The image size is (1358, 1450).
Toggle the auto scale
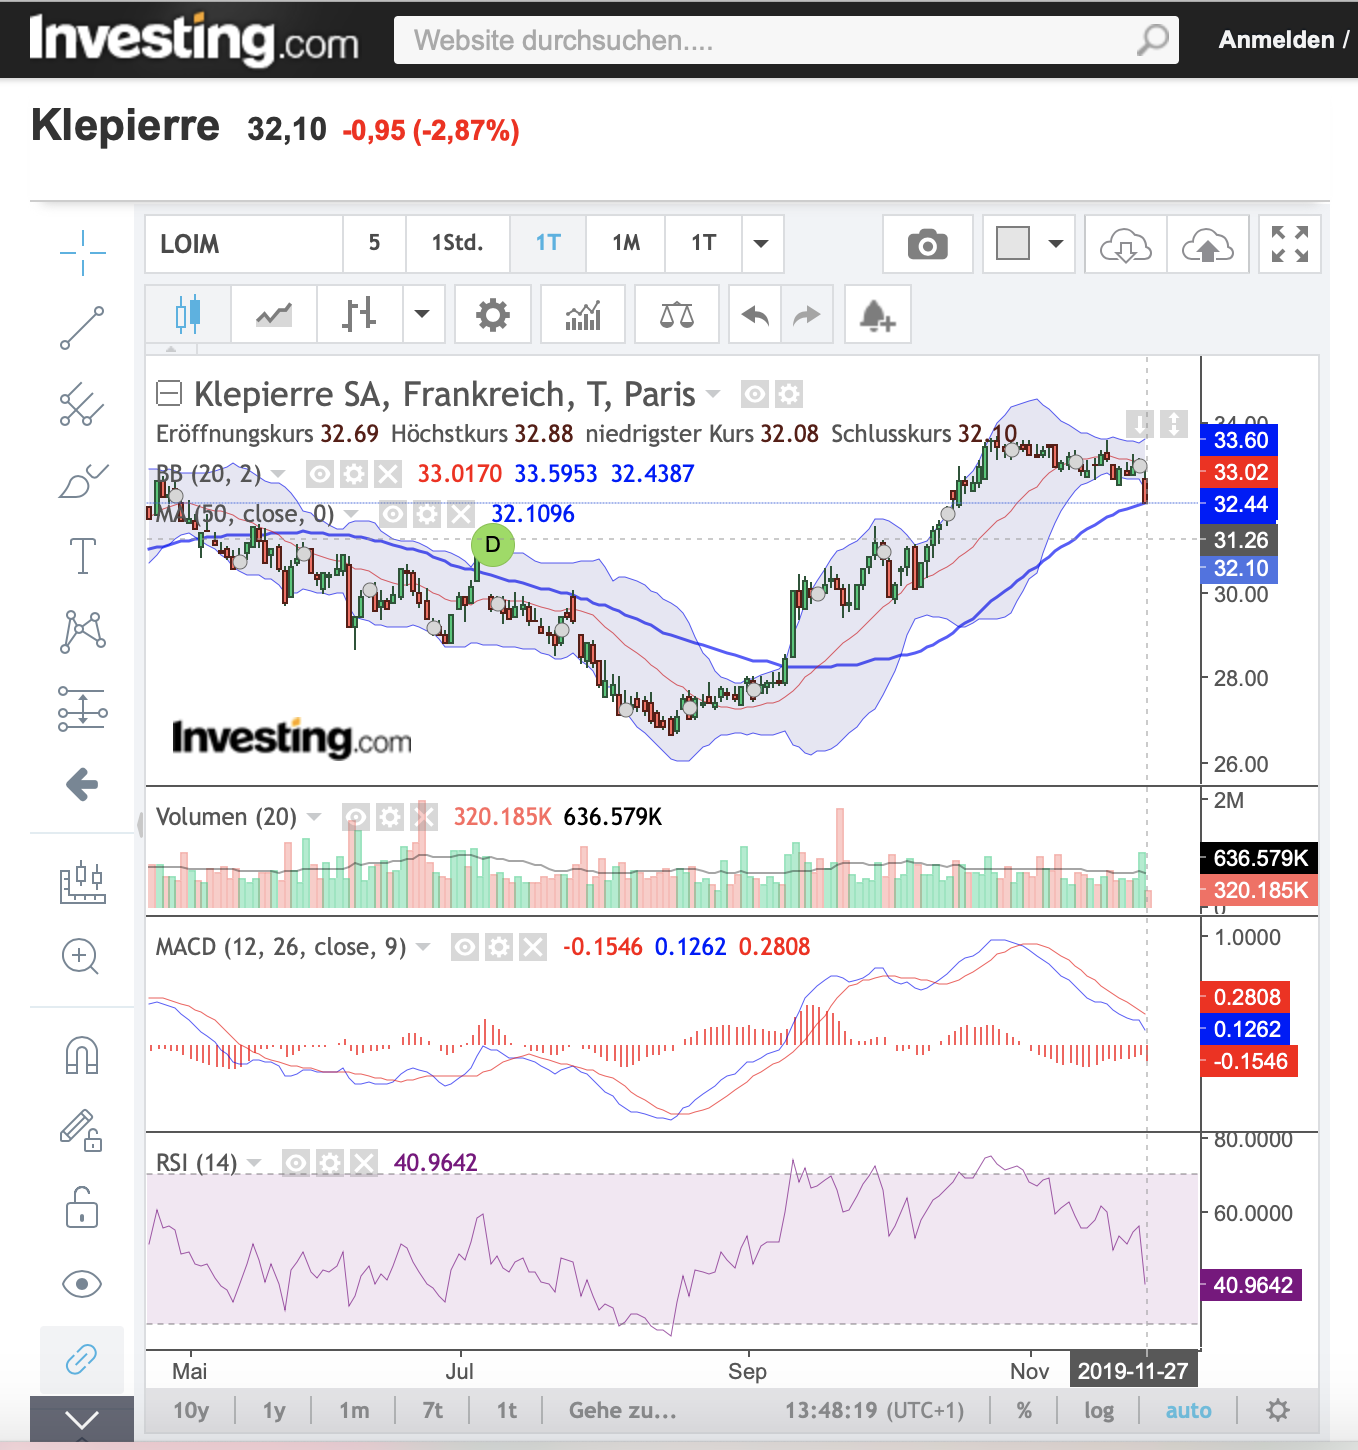[x=1188, y=1410]
